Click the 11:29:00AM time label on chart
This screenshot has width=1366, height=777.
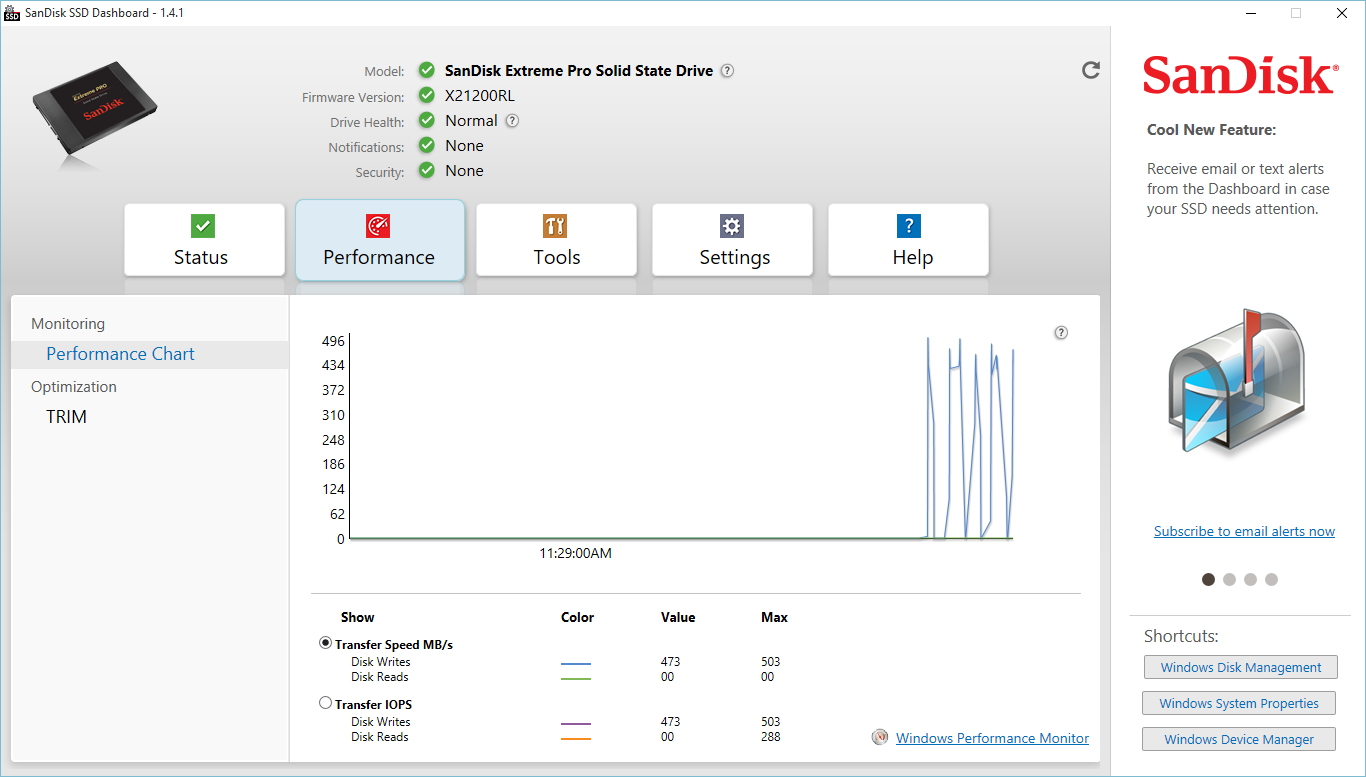click(575, 553)
